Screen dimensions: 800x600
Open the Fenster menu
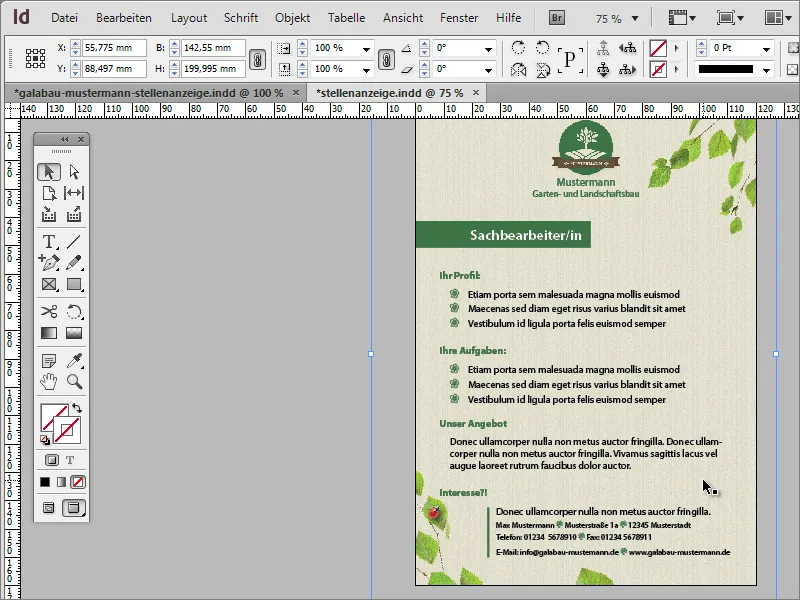(x=459, y=18)
